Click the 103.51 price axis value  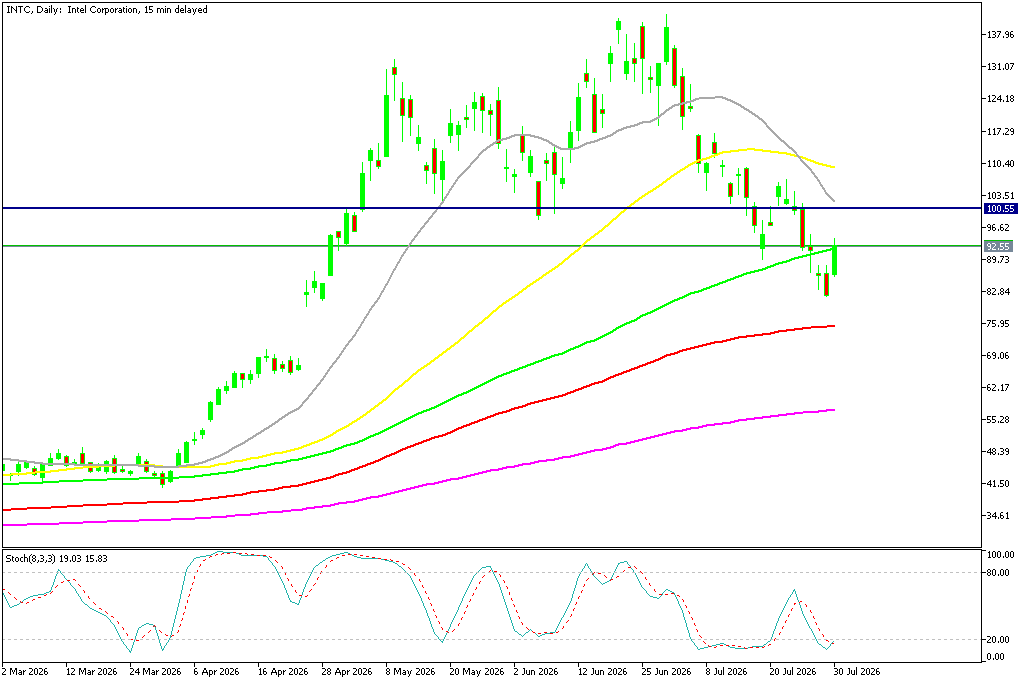(x=1000, y=196)
